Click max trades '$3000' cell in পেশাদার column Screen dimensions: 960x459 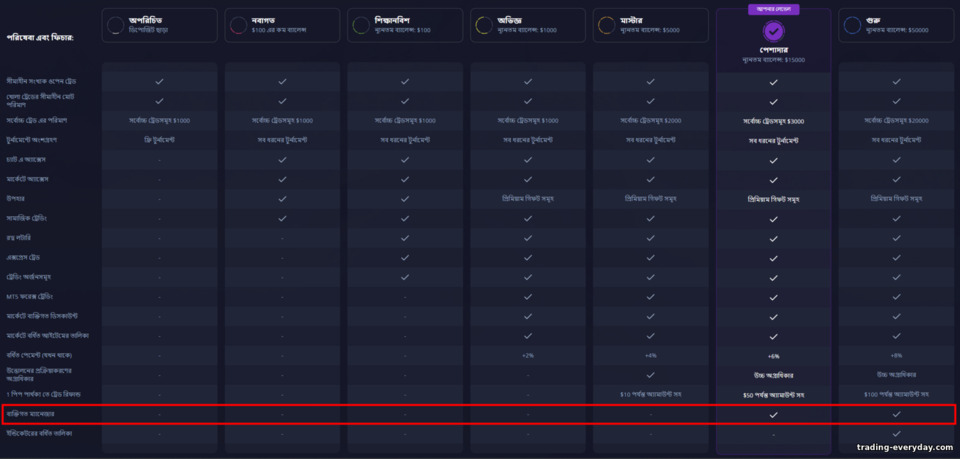point(773,121)
